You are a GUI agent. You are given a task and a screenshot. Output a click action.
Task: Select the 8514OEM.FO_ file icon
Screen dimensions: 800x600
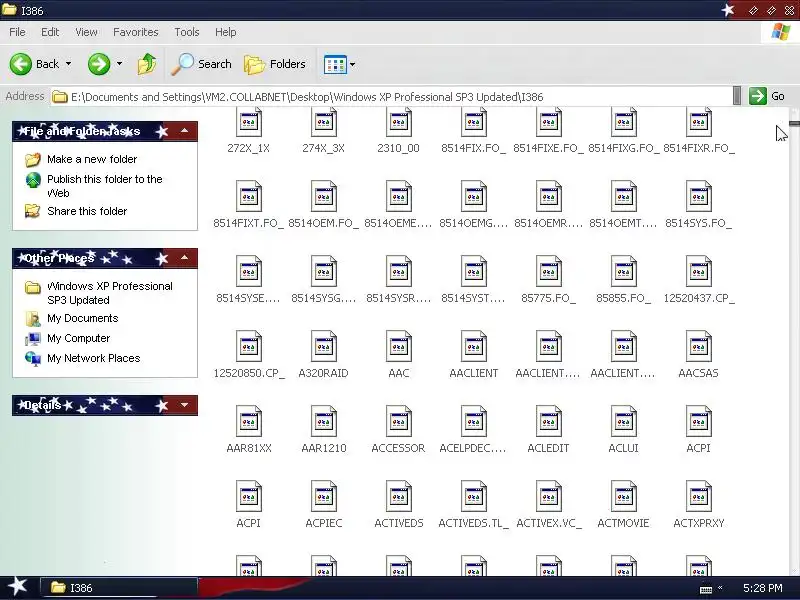pos(323,196)
